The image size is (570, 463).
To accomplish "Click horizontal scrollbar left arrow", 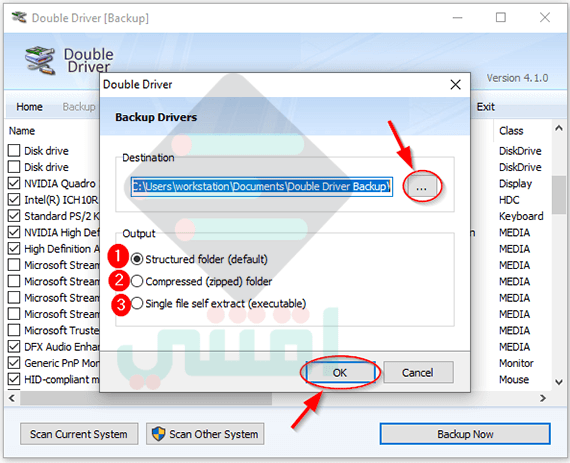I will [x=12, y=398].
